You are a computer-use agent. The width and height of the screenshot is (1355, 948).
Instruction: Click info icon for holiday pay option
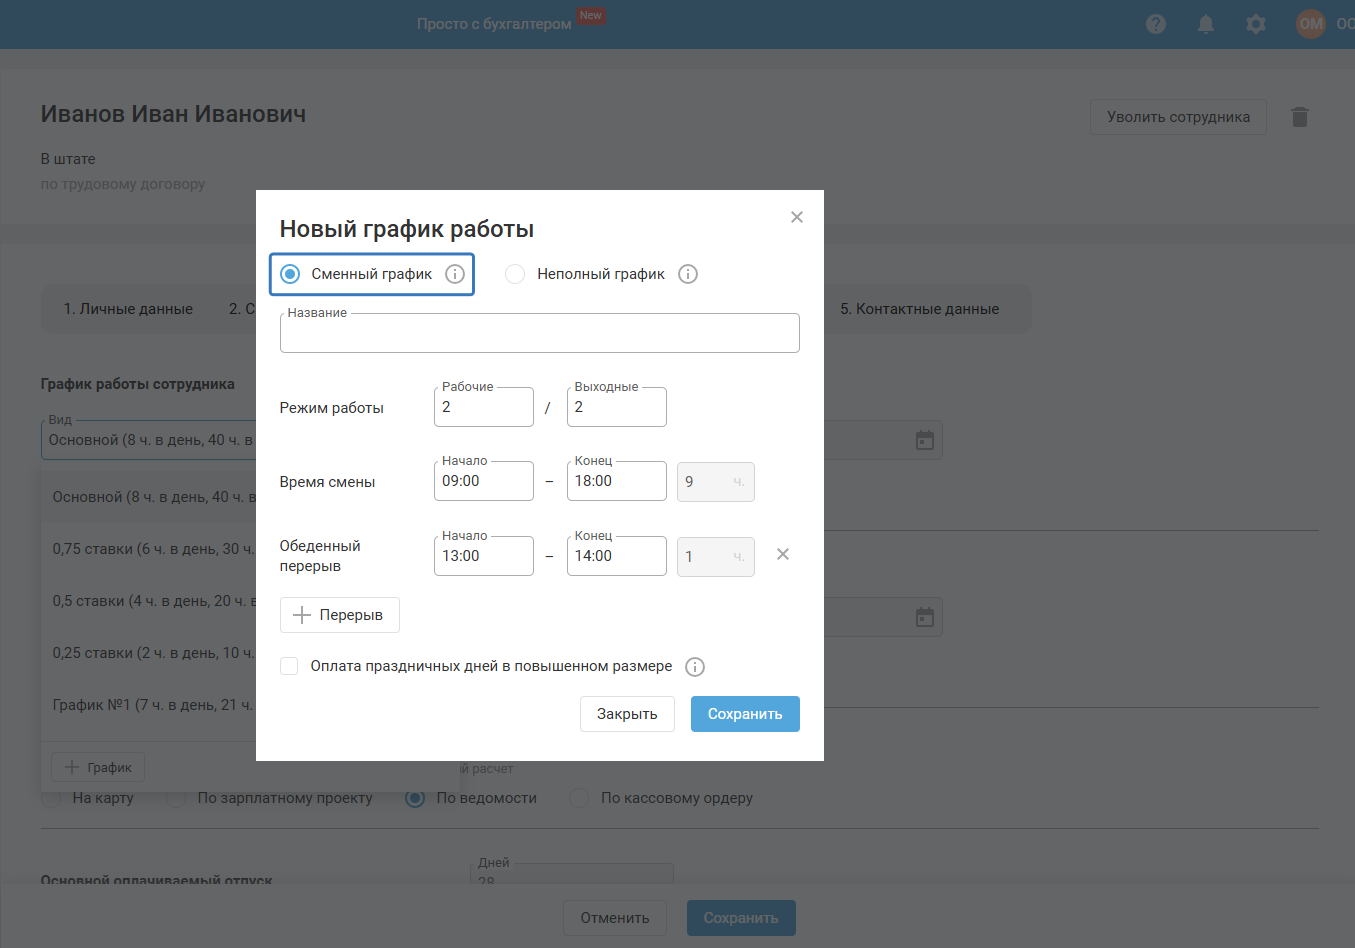[x=695, y=667]
